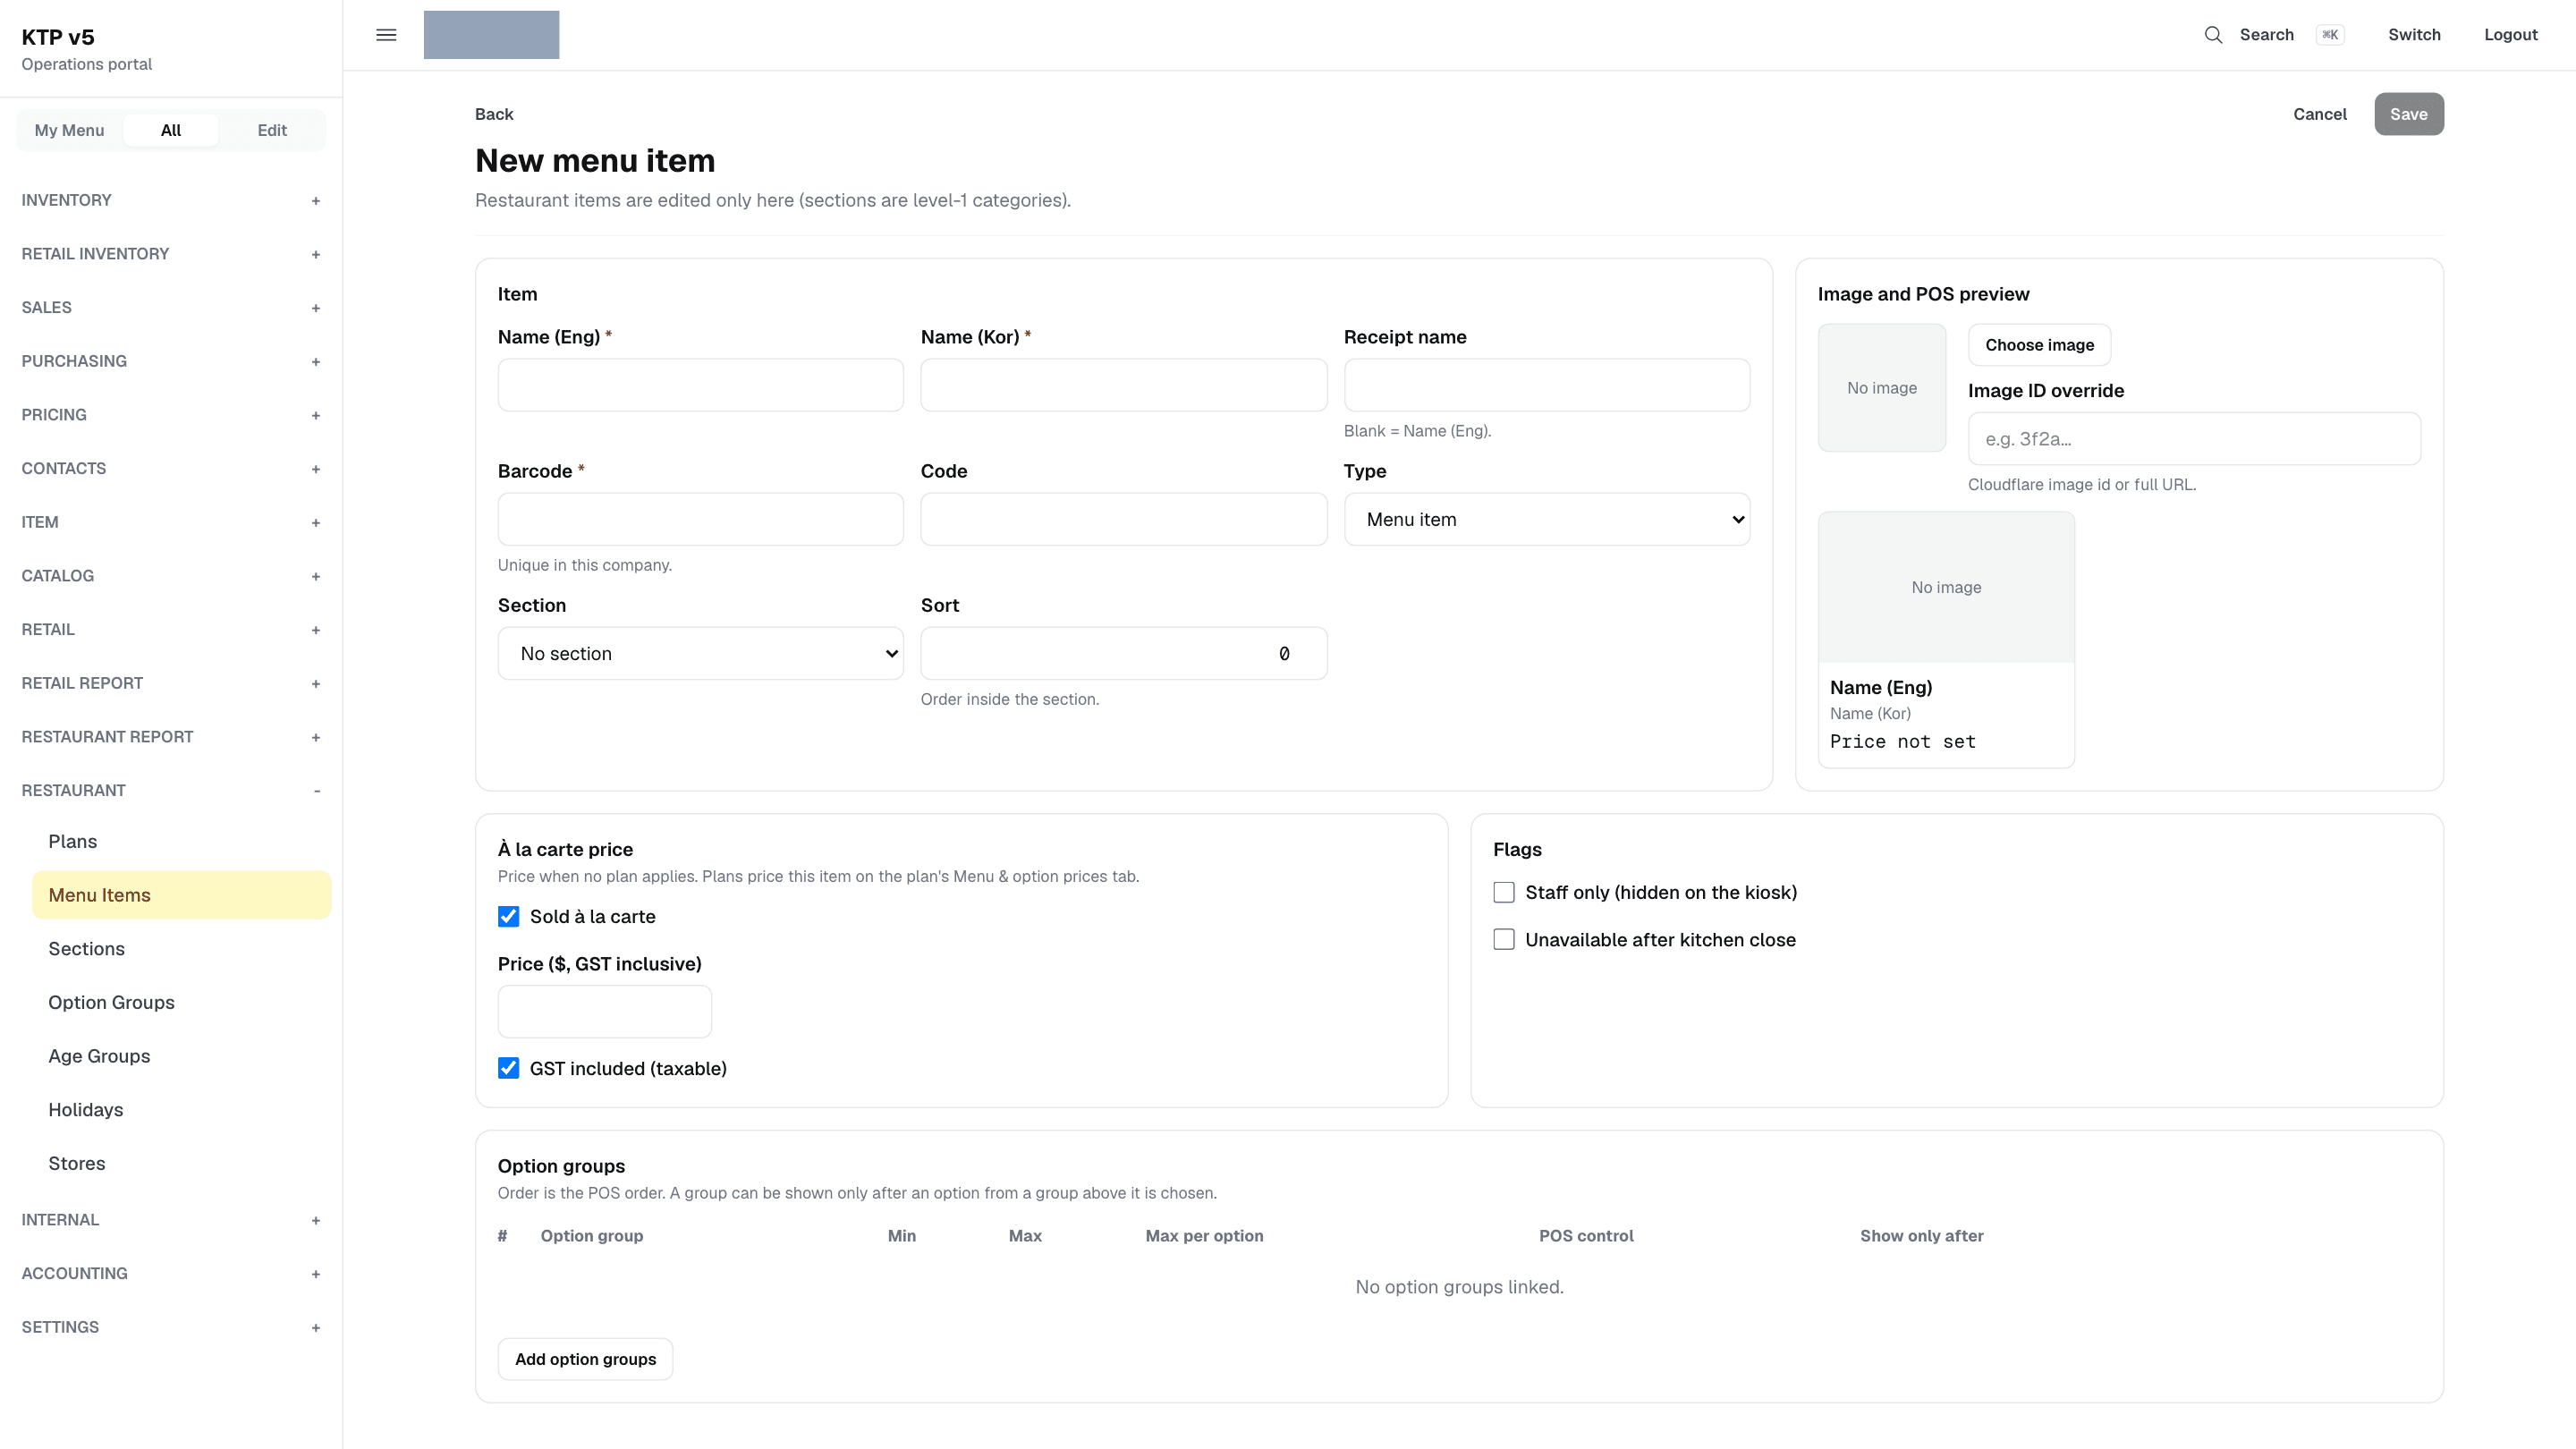Image resolution: width=2576 pixels, height=1449 pixels.
Task: Switch to the My Menu tab
Action: [69, 130]
